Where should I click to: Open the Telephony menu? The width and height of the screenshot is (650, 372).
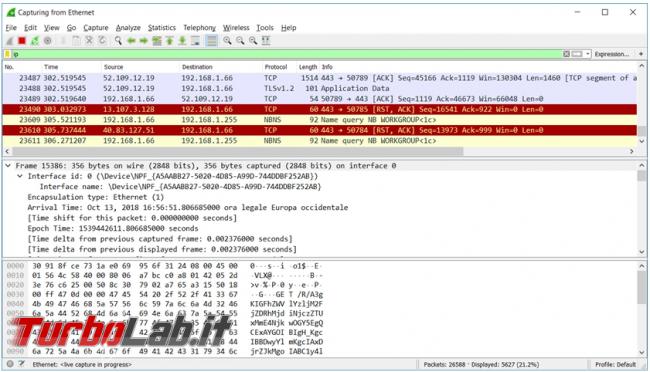pos(199,28)
